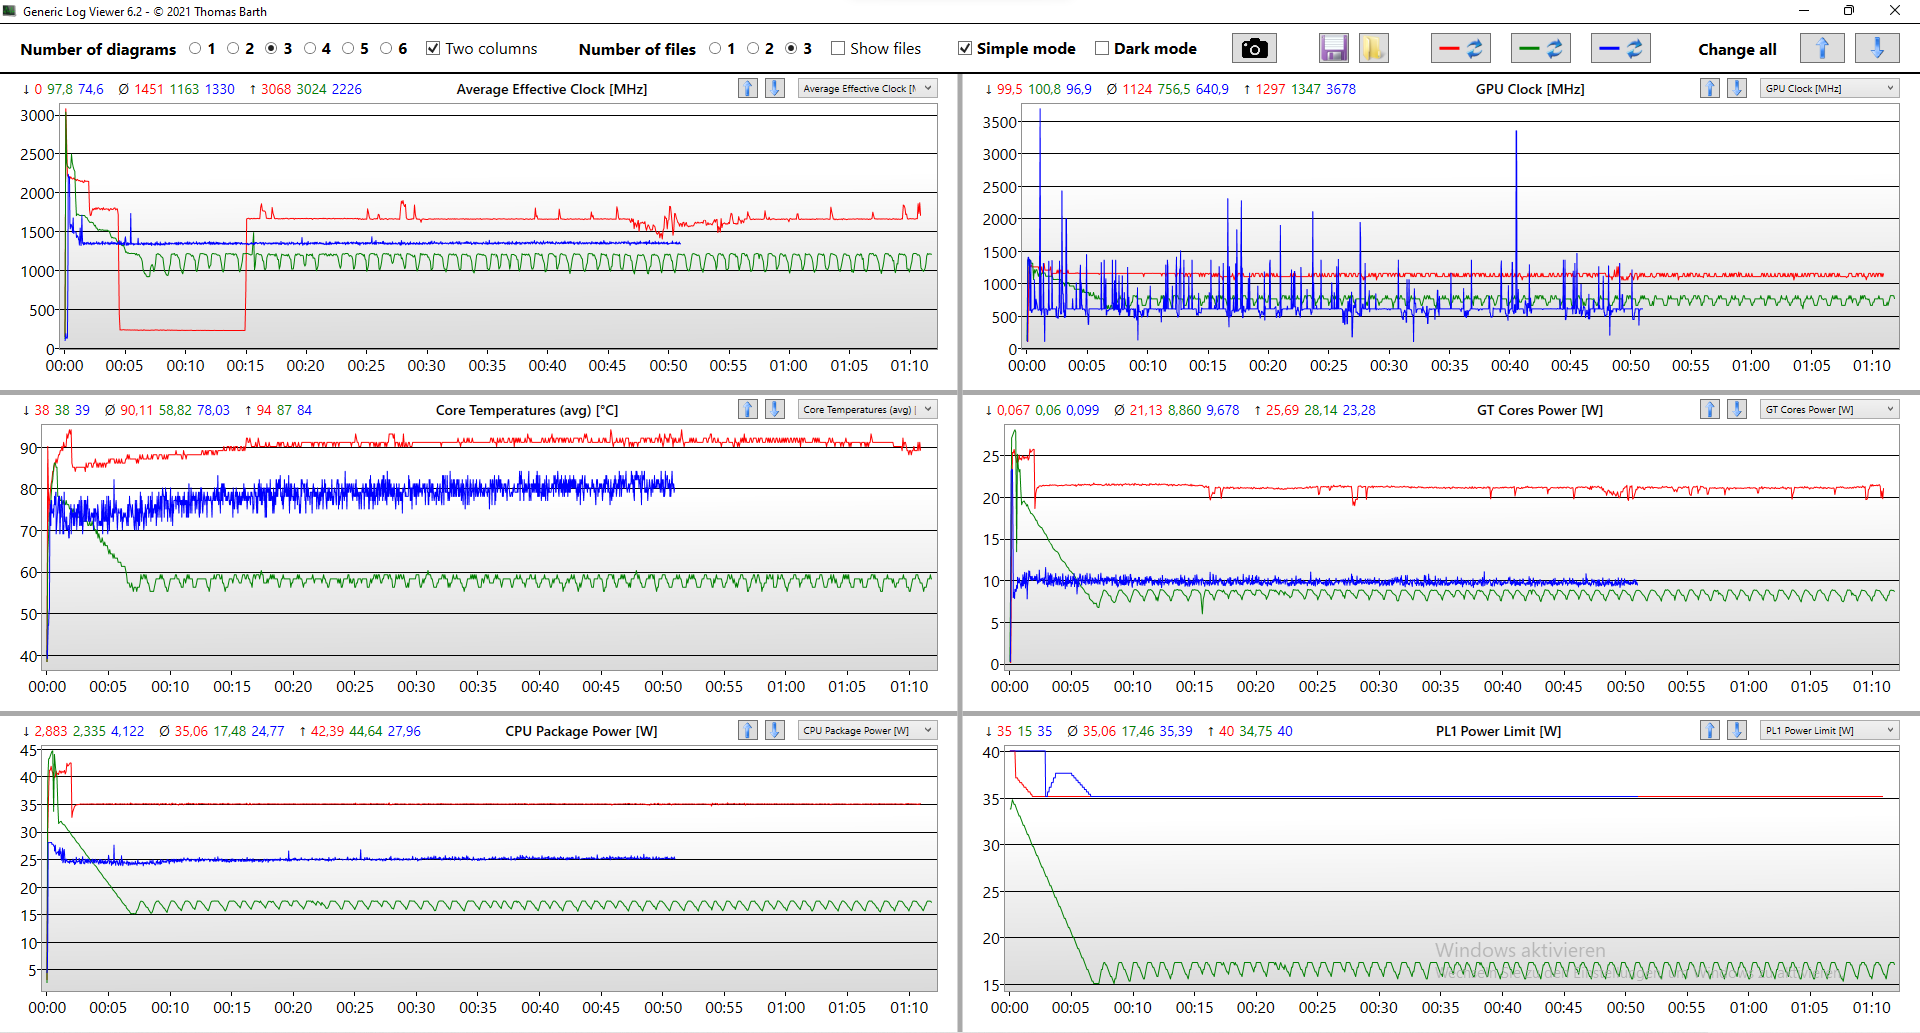Click the Change all up arrow

(x=1821, y=48)
